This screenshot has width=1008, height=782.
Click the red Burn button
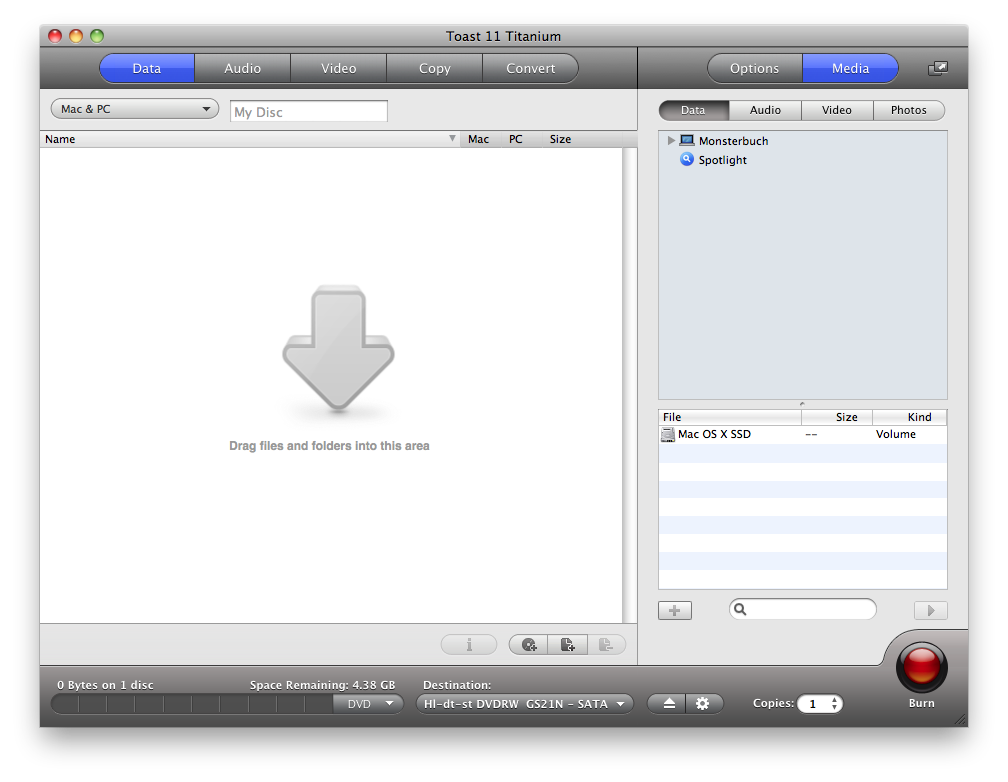click(921, 666)
